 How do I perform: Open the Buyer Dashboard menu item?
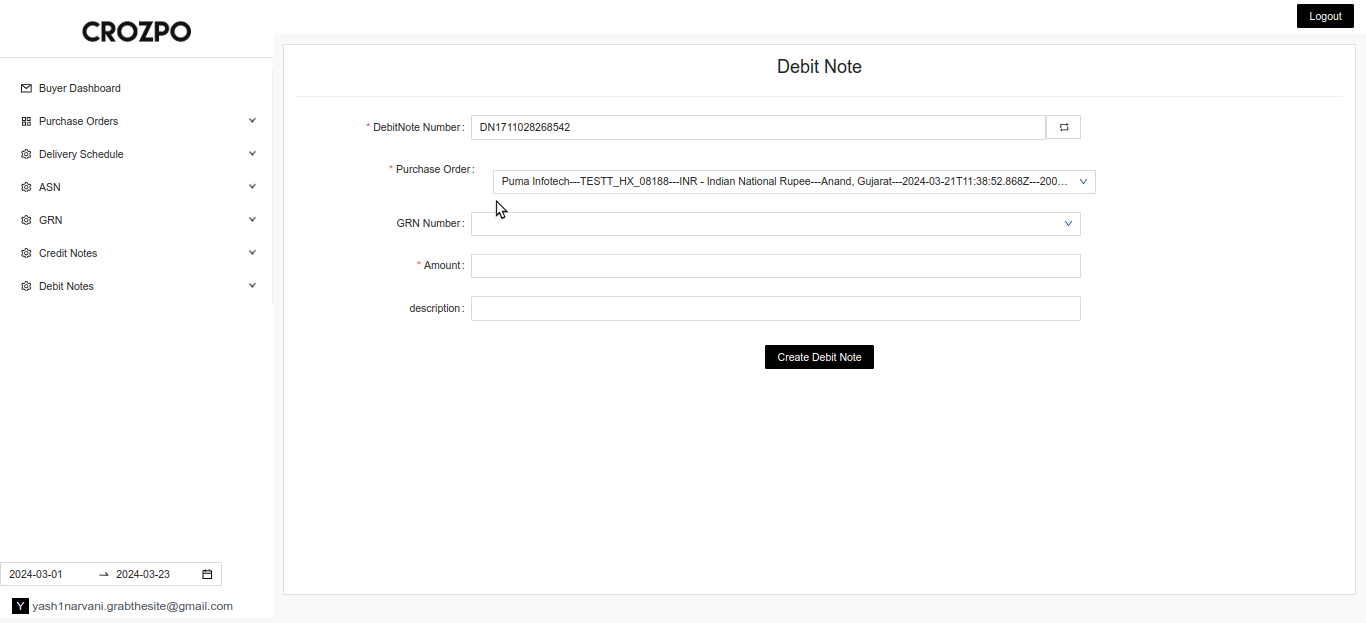pyautogui.click(x=80, y=88)
